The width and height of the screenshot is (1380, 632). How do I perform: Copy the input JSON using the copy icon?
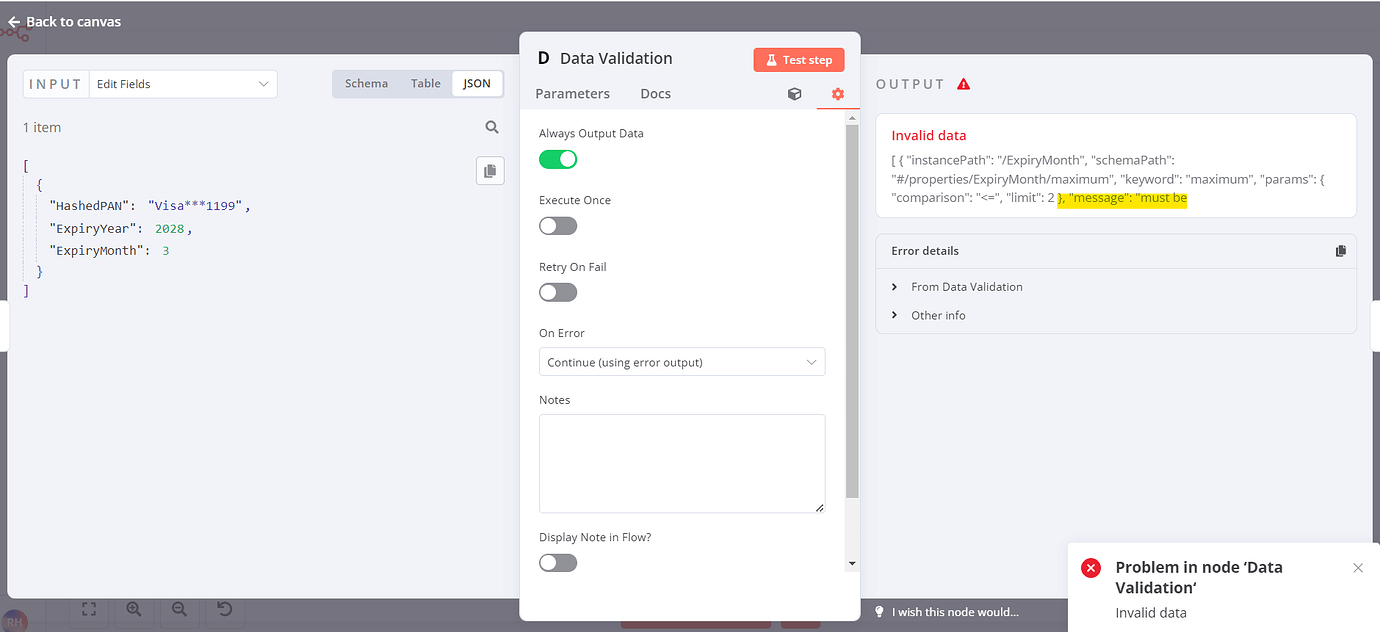pyautogui.click(x=490, y=170)
